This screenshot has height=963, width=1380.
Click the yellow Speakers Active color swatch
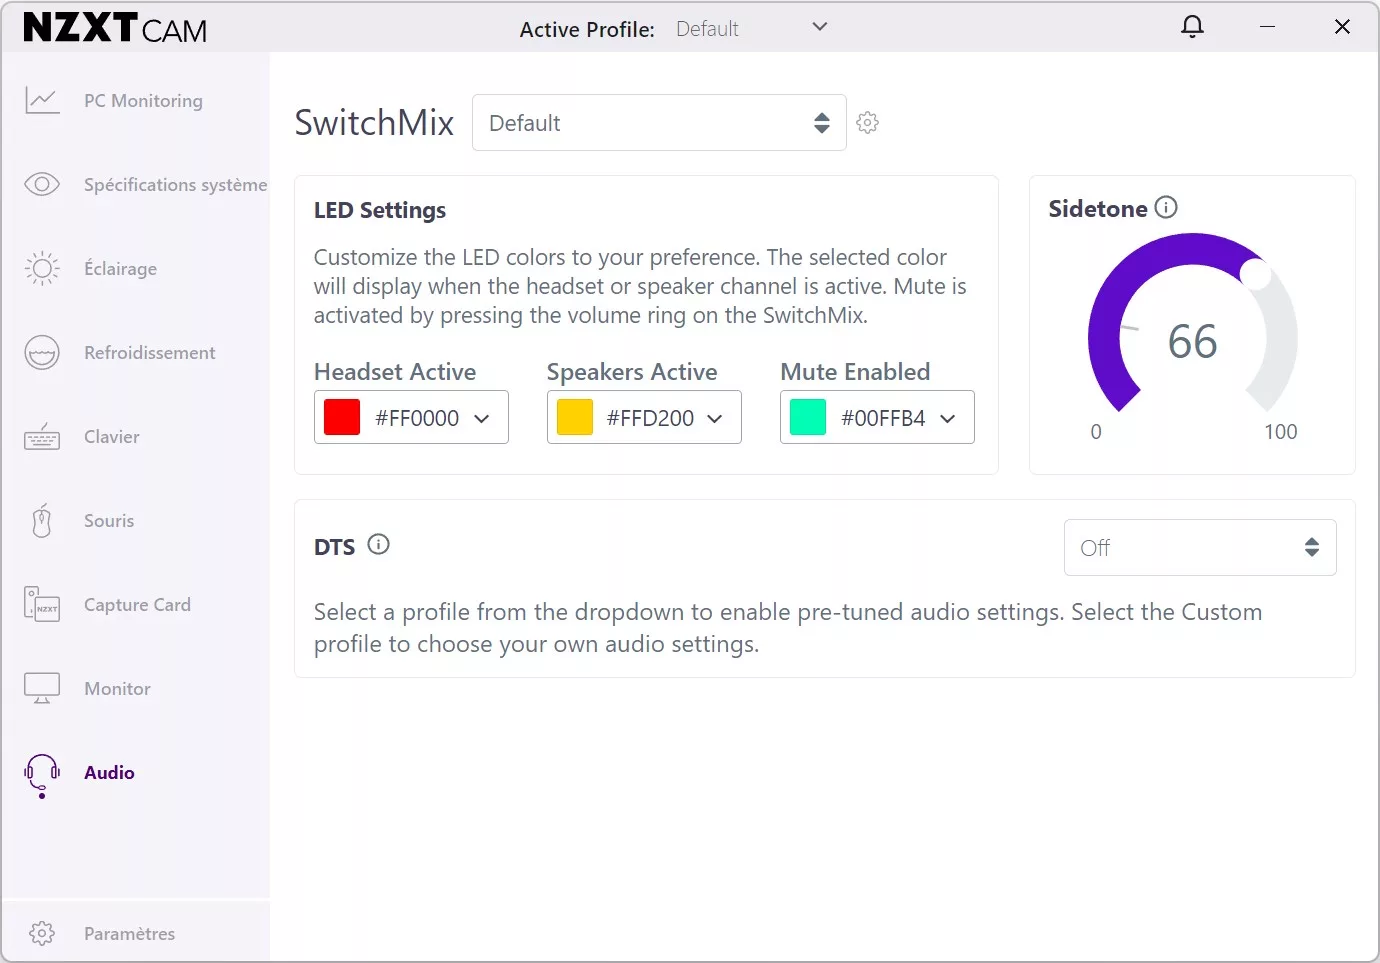tap(575, 417)
